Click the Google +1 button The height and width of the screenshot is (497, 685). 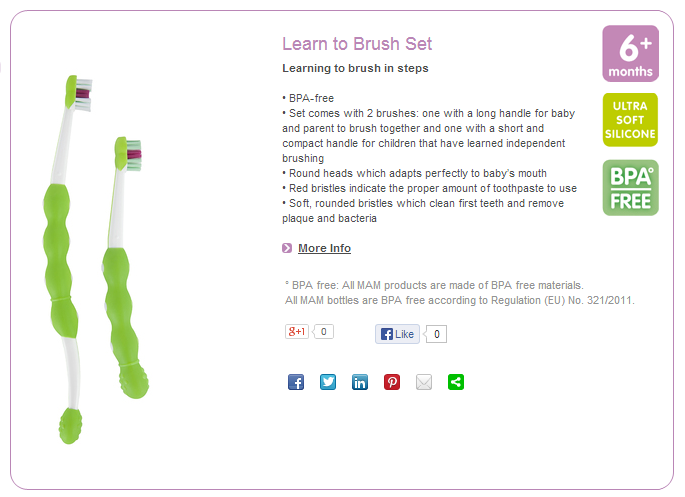[297, 331]
